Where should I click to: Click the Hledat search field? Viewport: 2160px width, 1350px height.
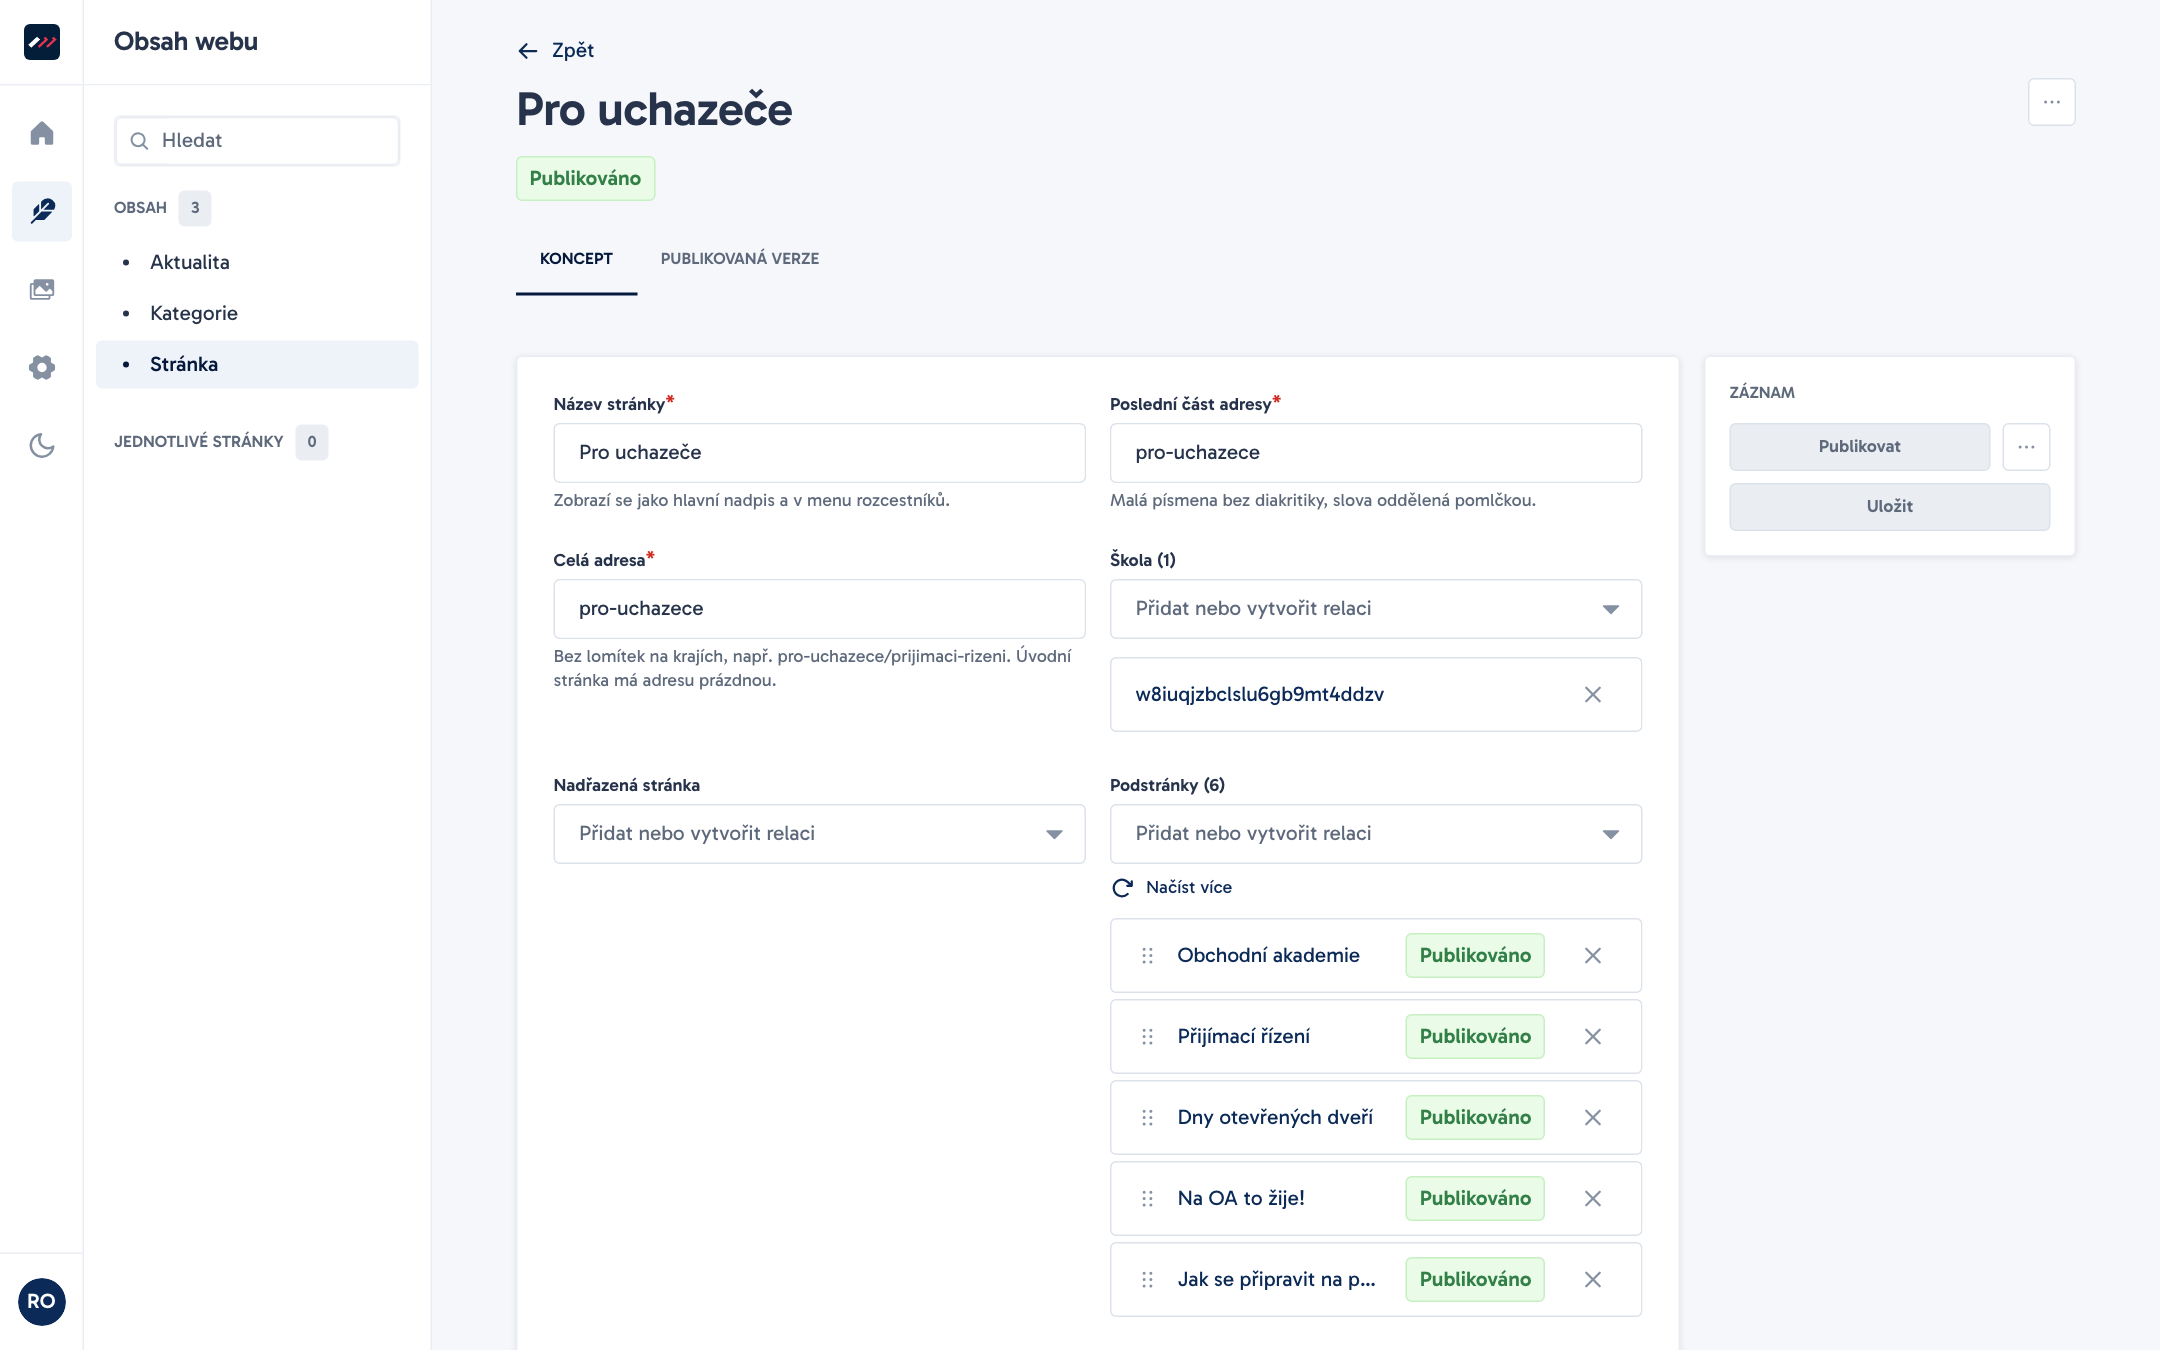(257, 141)
